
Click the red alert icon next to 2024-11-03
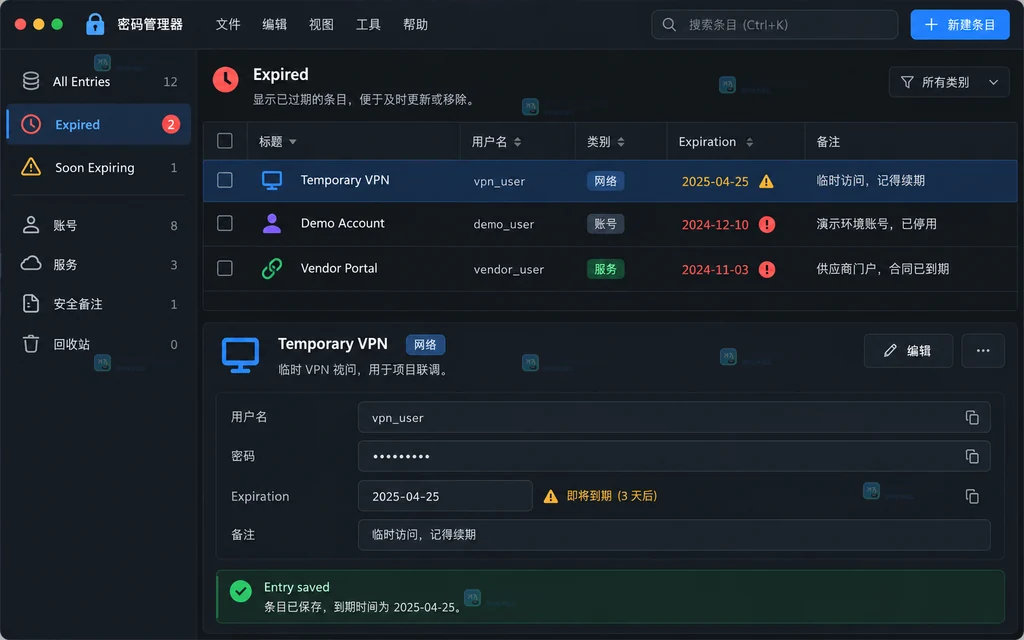(x=767, y=269)
